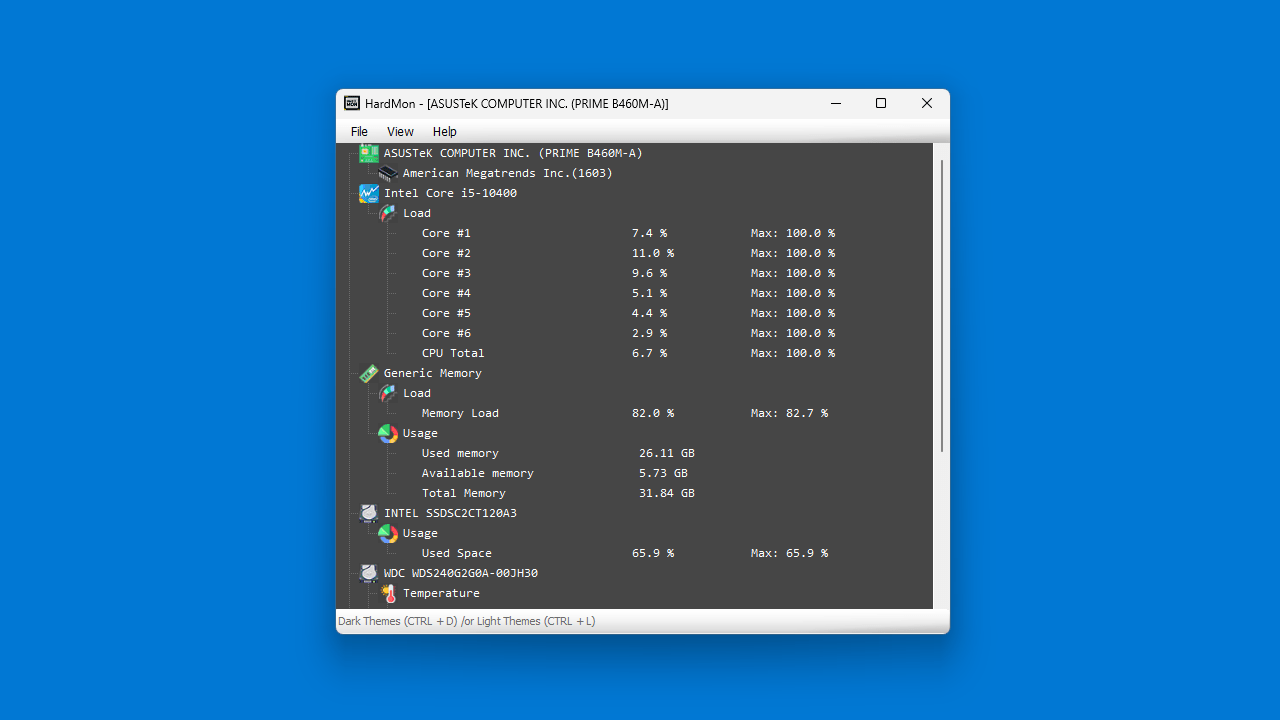Click the Max: 82.7 % memory value
This screenshot has height=720, width=1280.
click(789, 413)
